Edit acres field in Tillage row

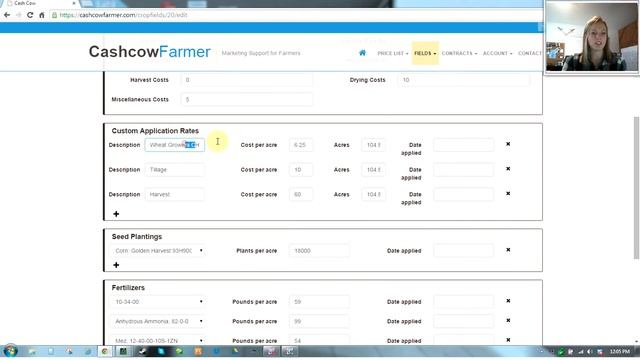pos(373,170)
